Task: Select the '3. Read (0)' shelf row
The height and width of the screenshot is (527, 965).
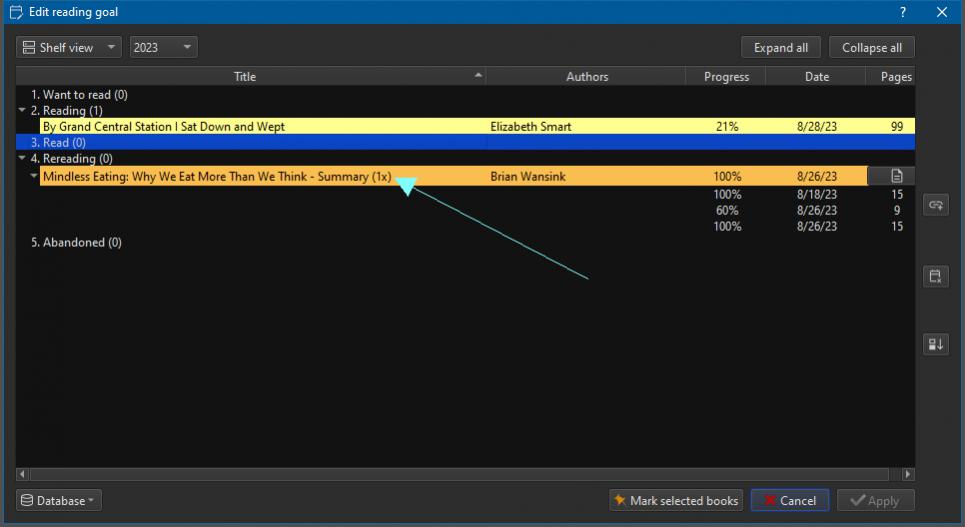Action: click(465, 142)
